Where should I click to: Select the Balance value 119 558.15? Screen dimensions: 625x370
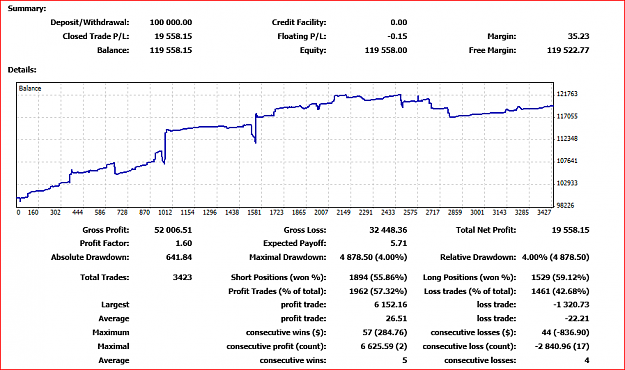coord(171,50)
